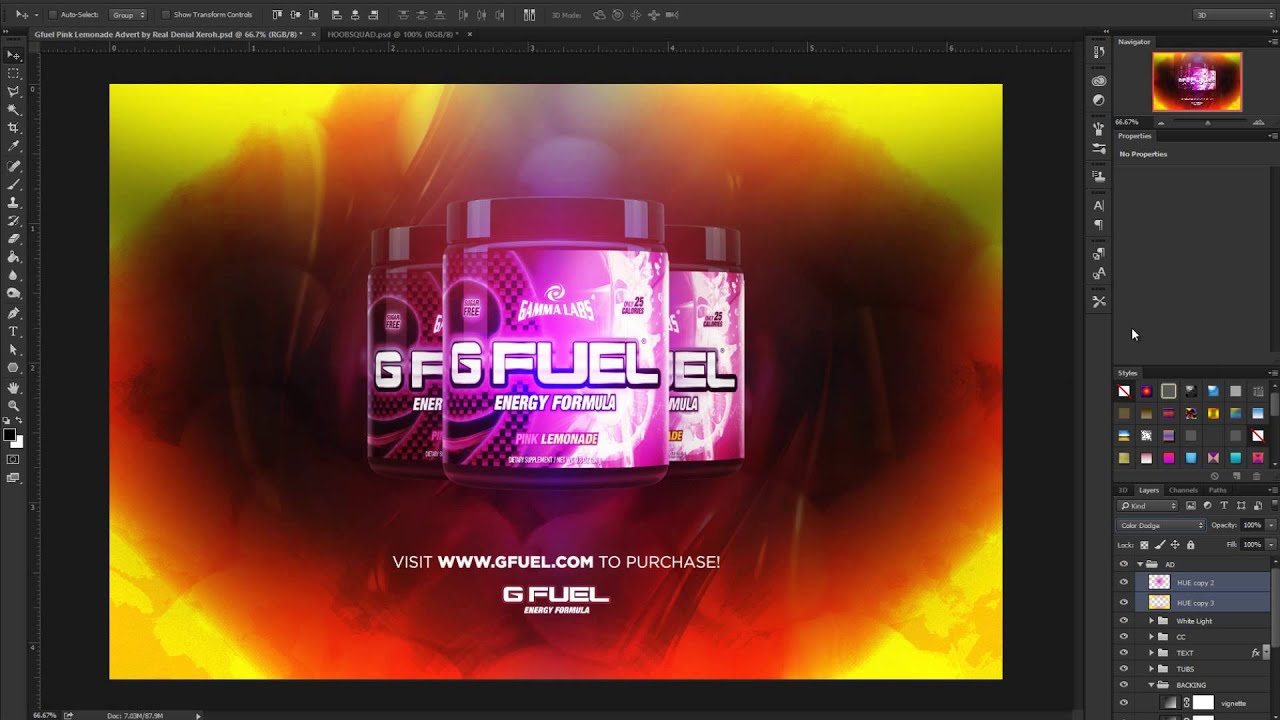Viewport: 1280px width, 720px height.
Task: Select the vignette layer mask thumbnail
Action: click(1203, 703)
